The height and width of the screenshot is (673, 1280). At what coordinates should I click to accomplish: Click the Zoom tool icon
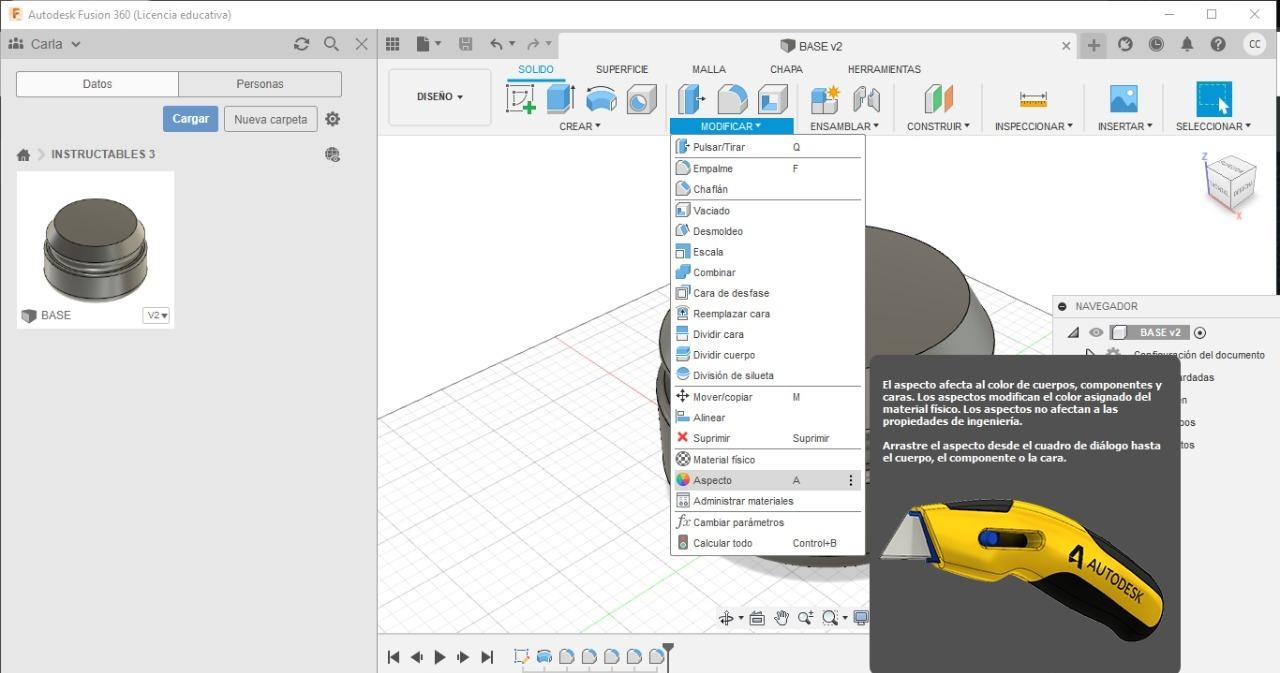(x=805, y=618)
